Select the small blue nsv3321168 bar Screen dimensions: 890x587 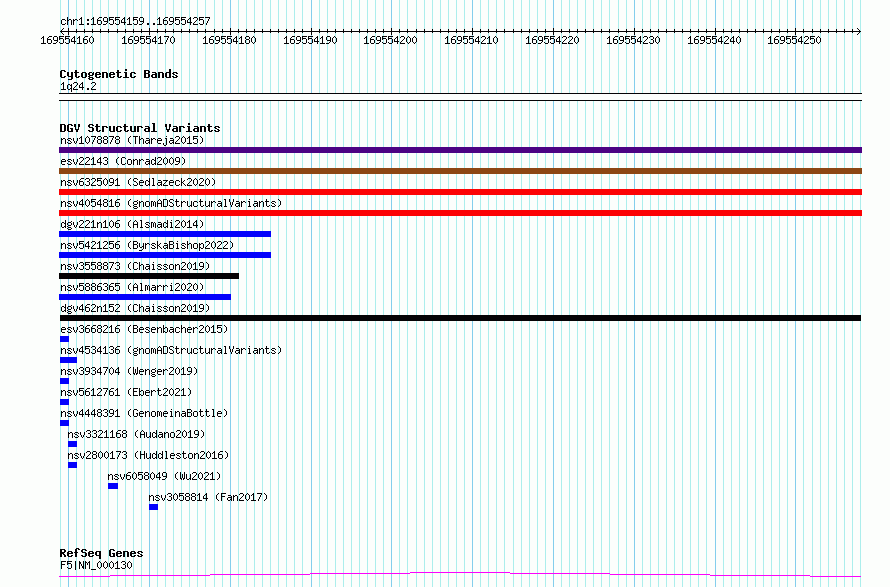tap(72, 444)
